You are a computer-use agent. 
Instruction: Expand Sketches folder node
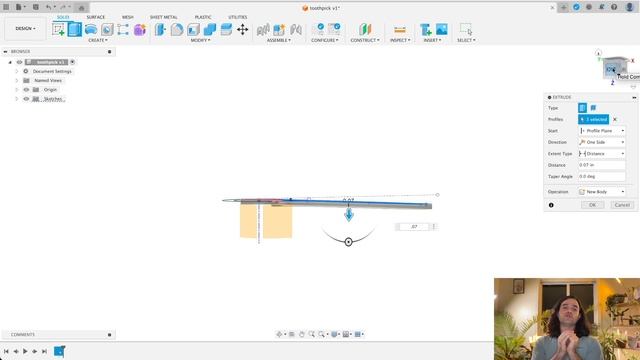tap(17, 99)
